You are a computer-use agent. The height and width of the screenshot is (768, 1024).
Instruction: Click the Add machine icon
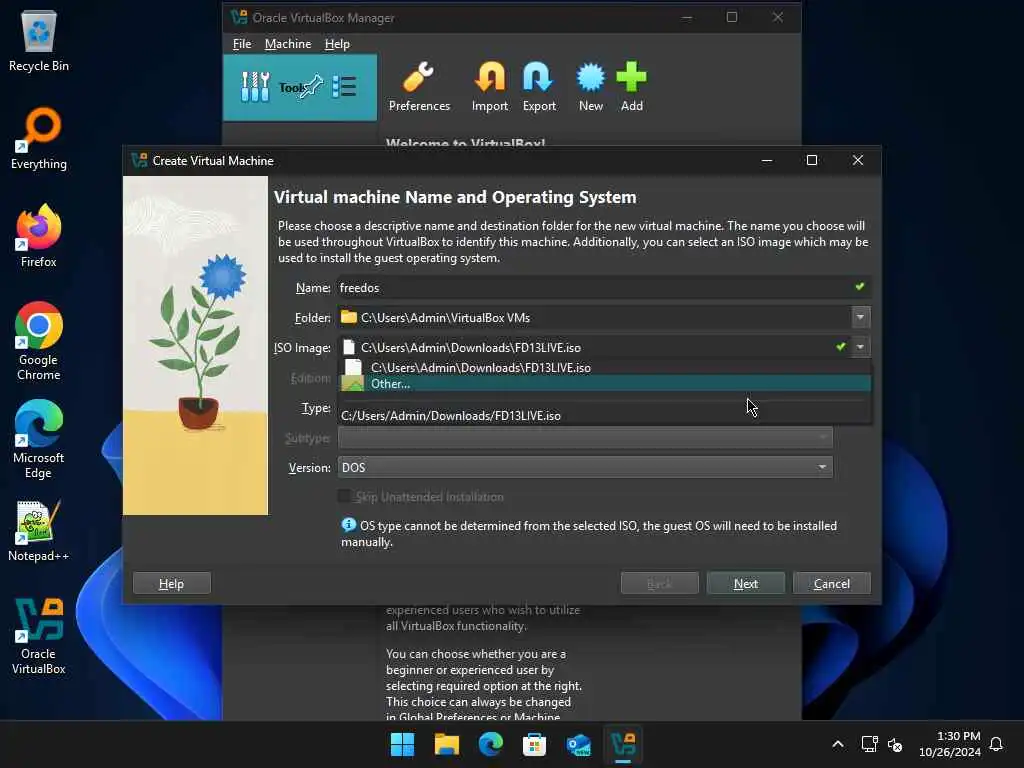click(x=632, y=87)
